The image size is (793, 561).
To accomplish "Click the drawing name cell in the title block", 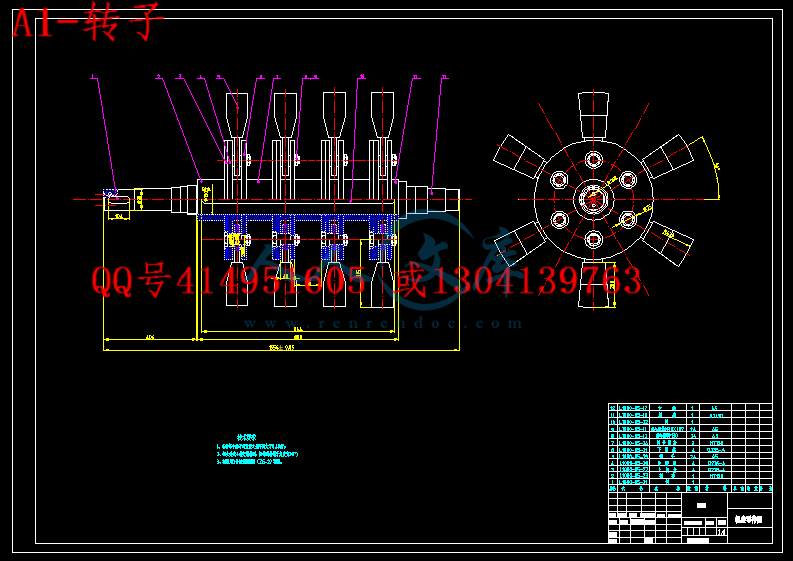I will coord(749,520).
